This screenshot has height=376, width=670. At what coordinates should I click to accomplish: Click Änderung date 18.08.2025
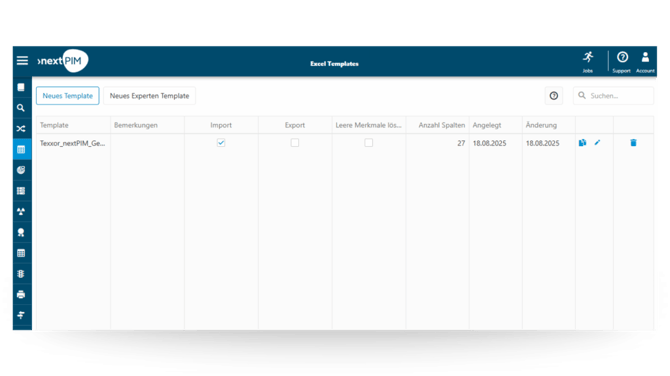(542, 143)
